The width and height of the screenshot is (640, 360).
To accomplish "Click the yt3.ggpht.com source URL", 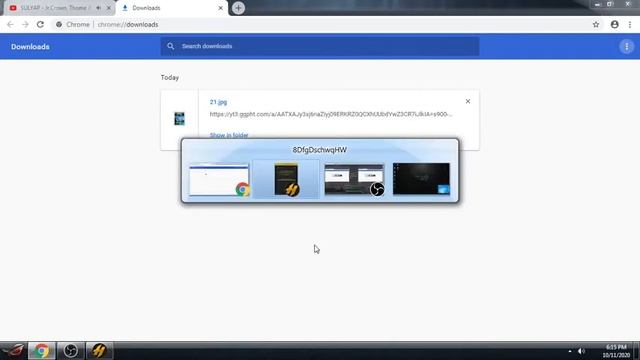I will click(x=331, y=114).
